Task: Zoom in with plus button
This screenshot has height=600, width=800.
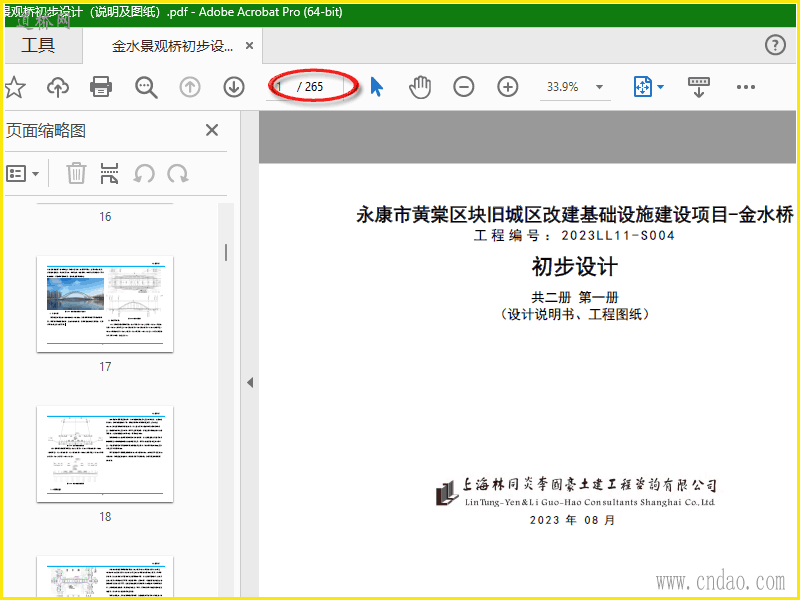Action: pyautogui.click(x=508, y=87)
